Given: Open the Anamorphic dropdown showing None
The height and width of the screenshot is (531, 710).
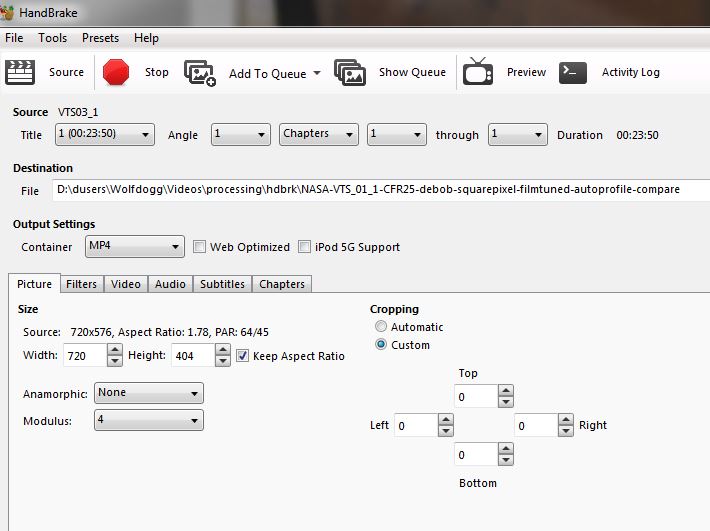Looking at the screenshot, I should click(149, 393).
